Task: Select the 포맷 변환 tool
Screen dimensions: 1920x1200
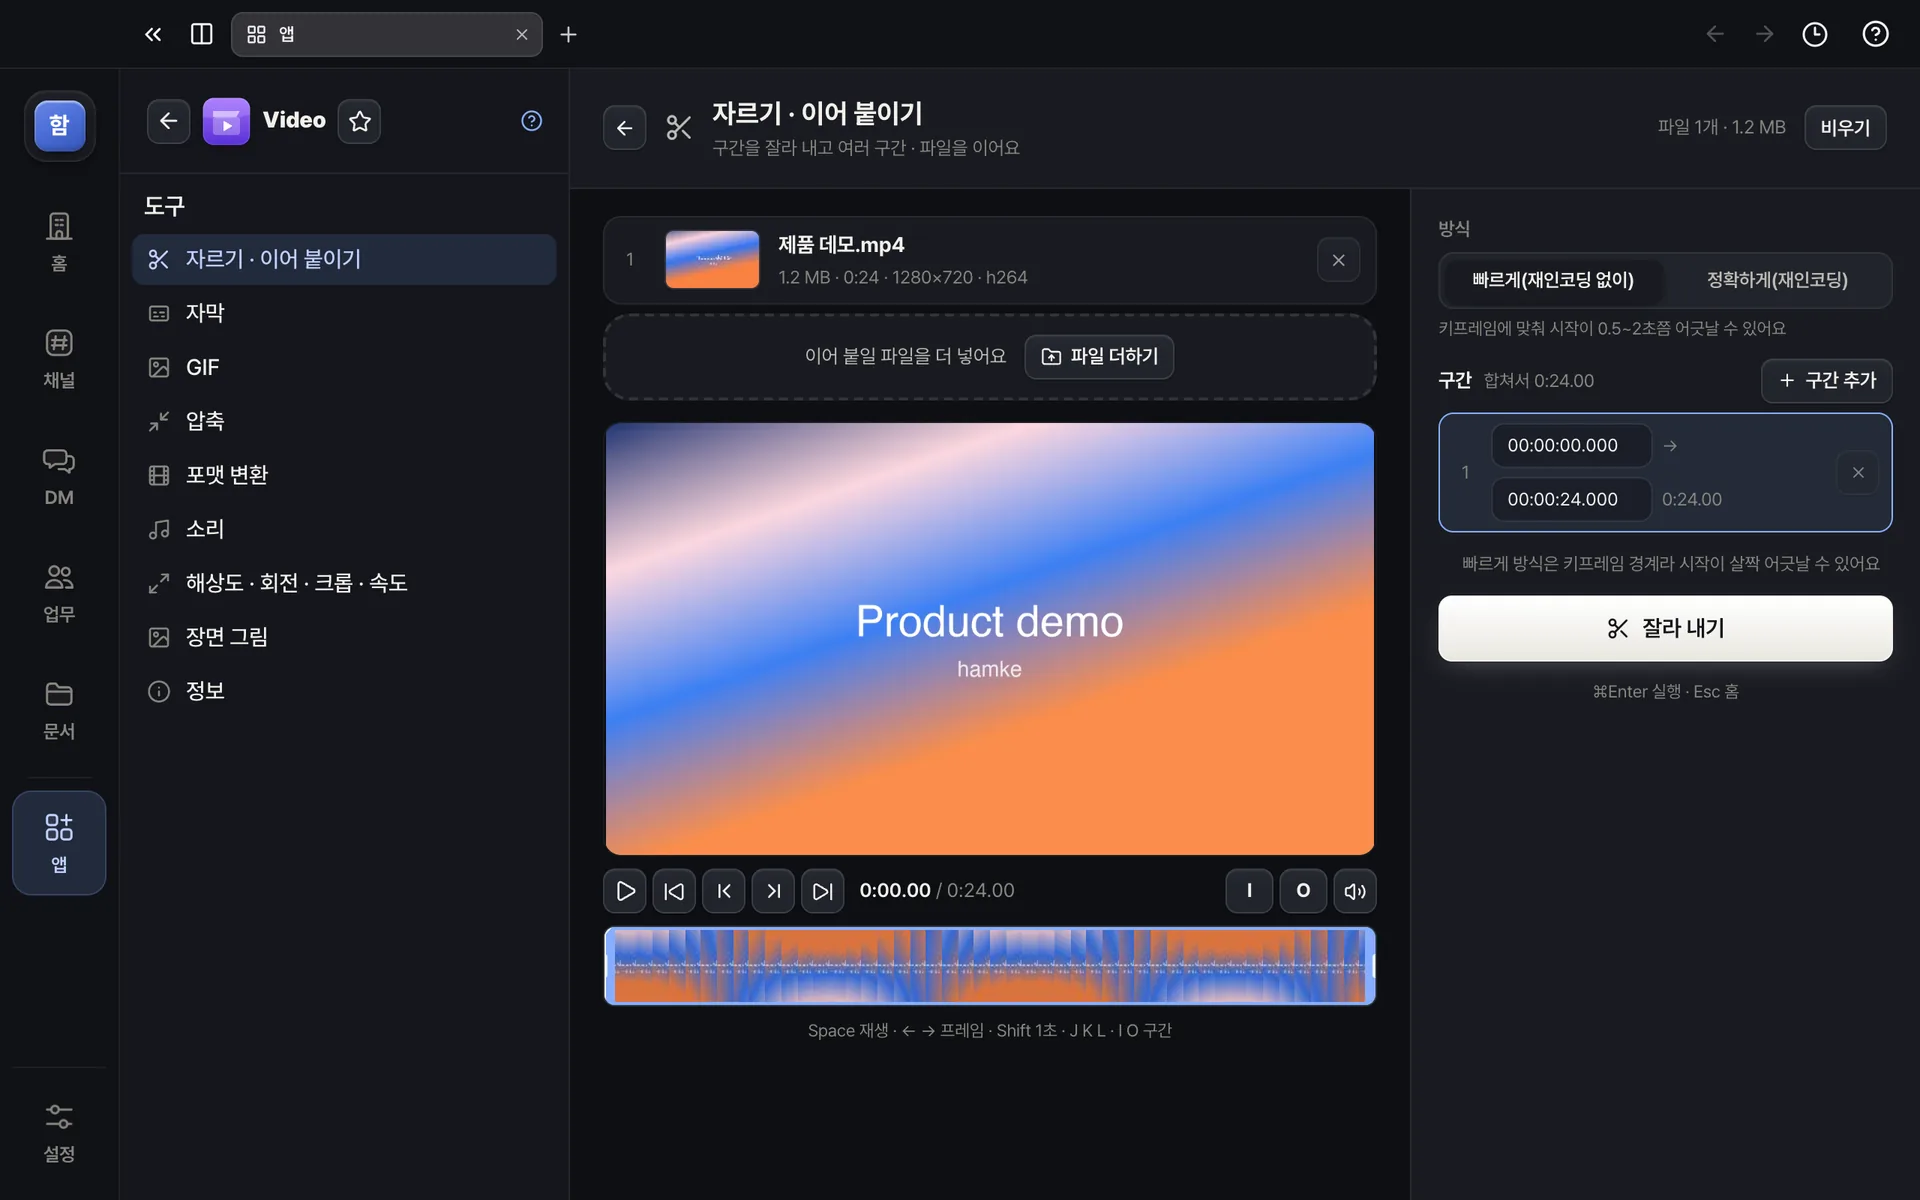Action: [344, 475]
